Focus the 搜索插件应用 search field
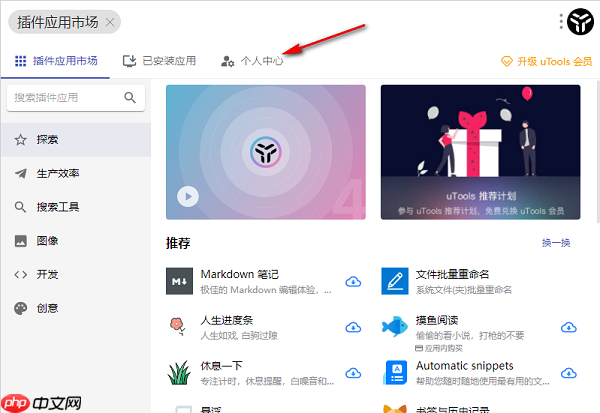Image resolution: width=600 pixels, height=413 pixels. pyautogui.click(x=76, y=98)
